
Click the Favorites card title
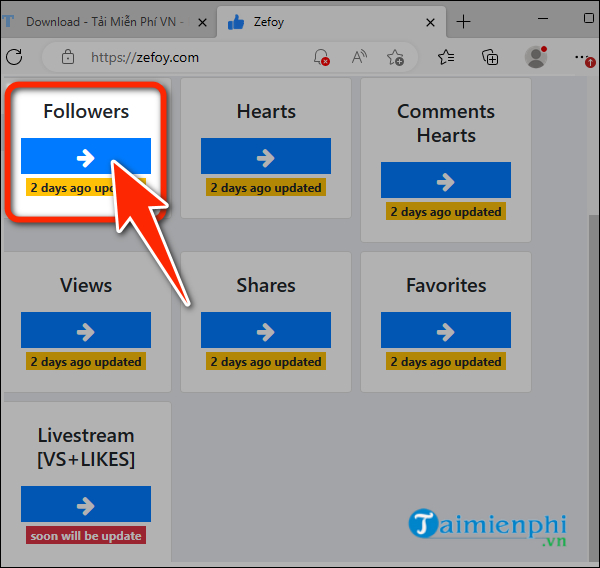point(446,286)
